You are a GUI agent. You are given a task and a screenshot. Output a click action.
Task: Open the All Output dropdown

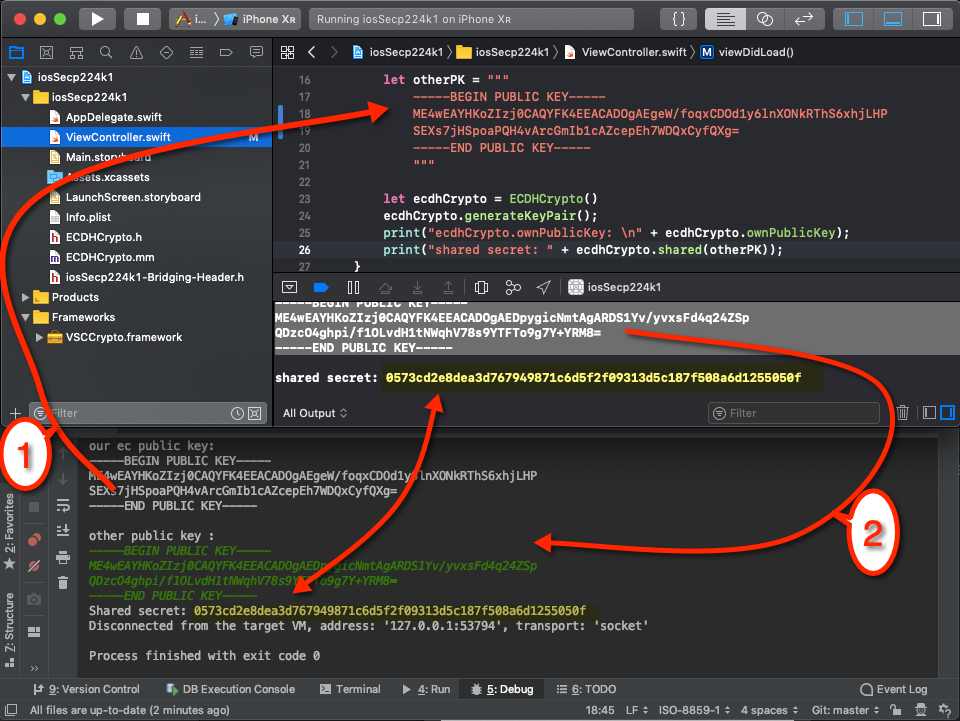[315, 413]
